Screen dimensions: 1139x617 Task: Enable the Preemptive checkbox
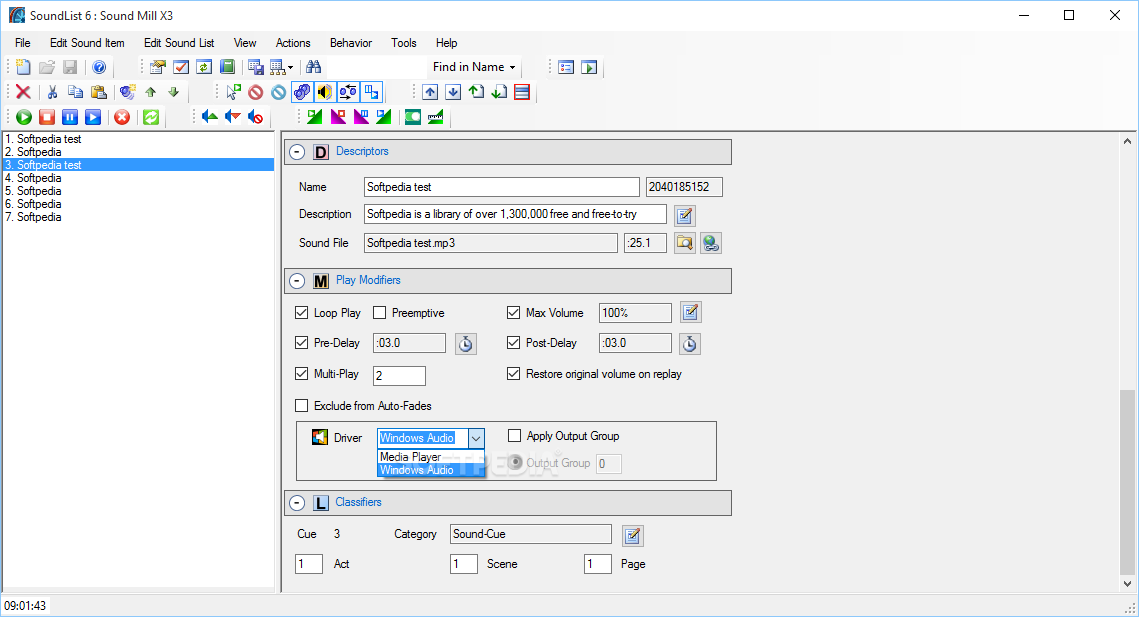(379, 312)
